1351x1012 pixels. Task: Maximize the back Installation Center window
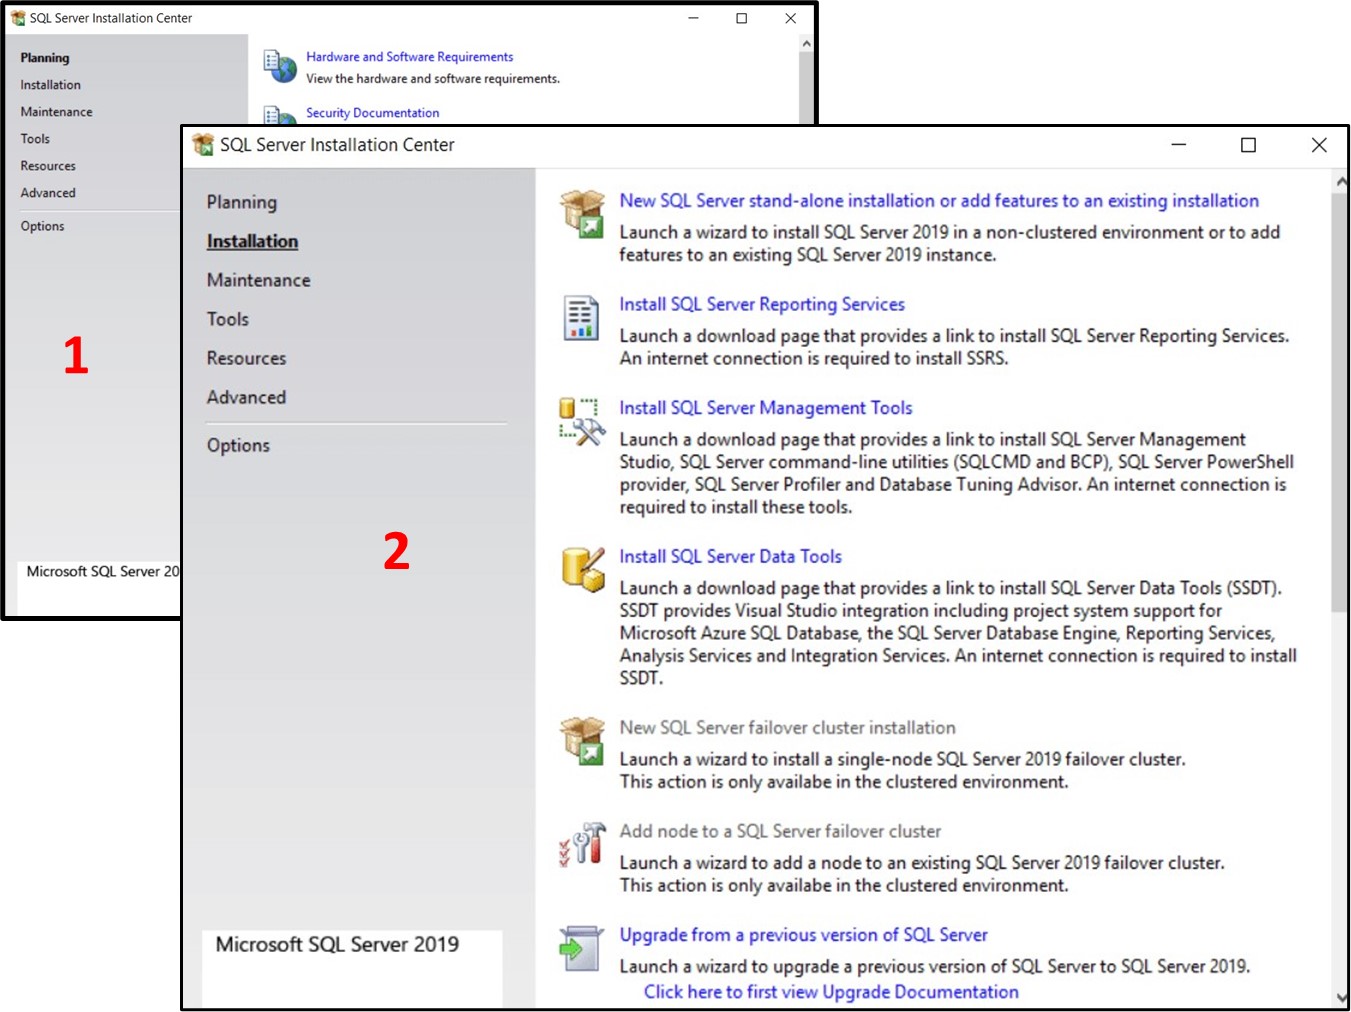(x=742, y=18)
